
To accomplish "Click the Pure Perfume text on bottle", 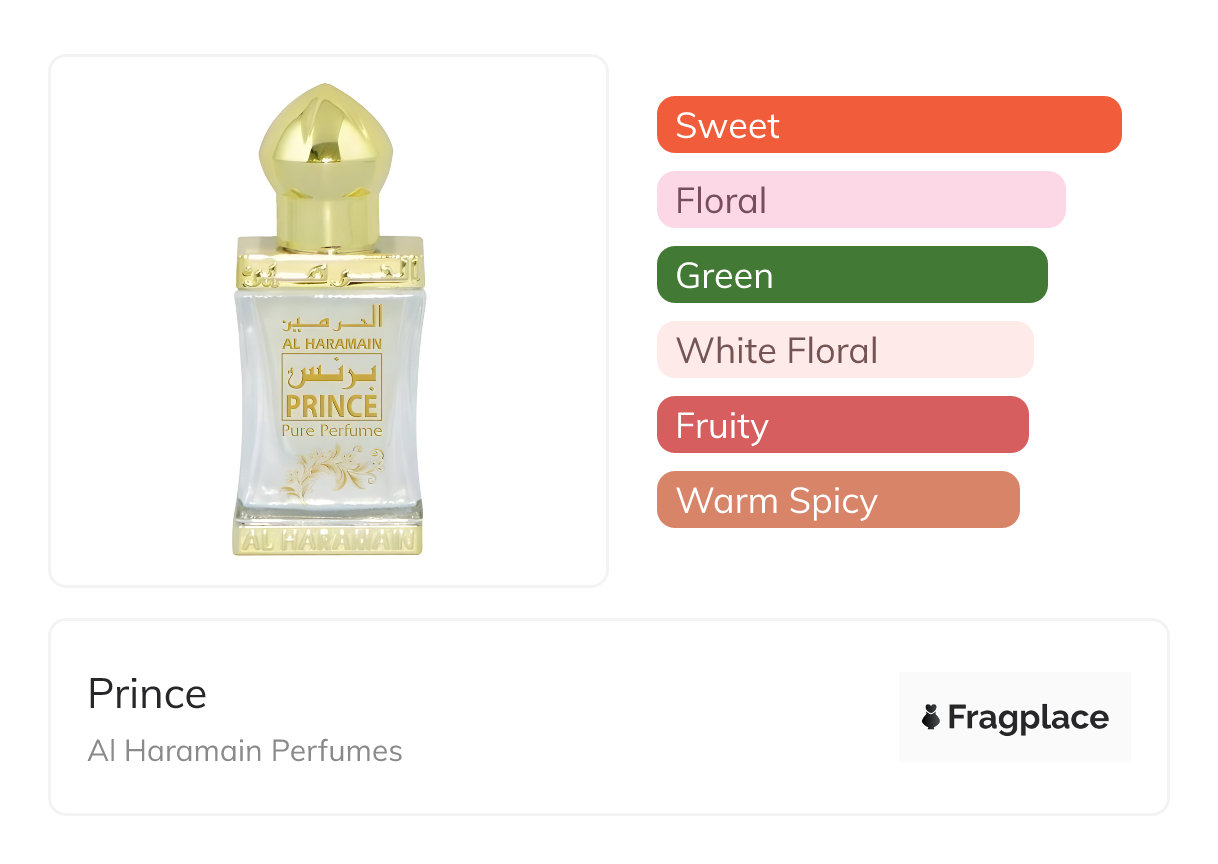I will click(331, 431).
